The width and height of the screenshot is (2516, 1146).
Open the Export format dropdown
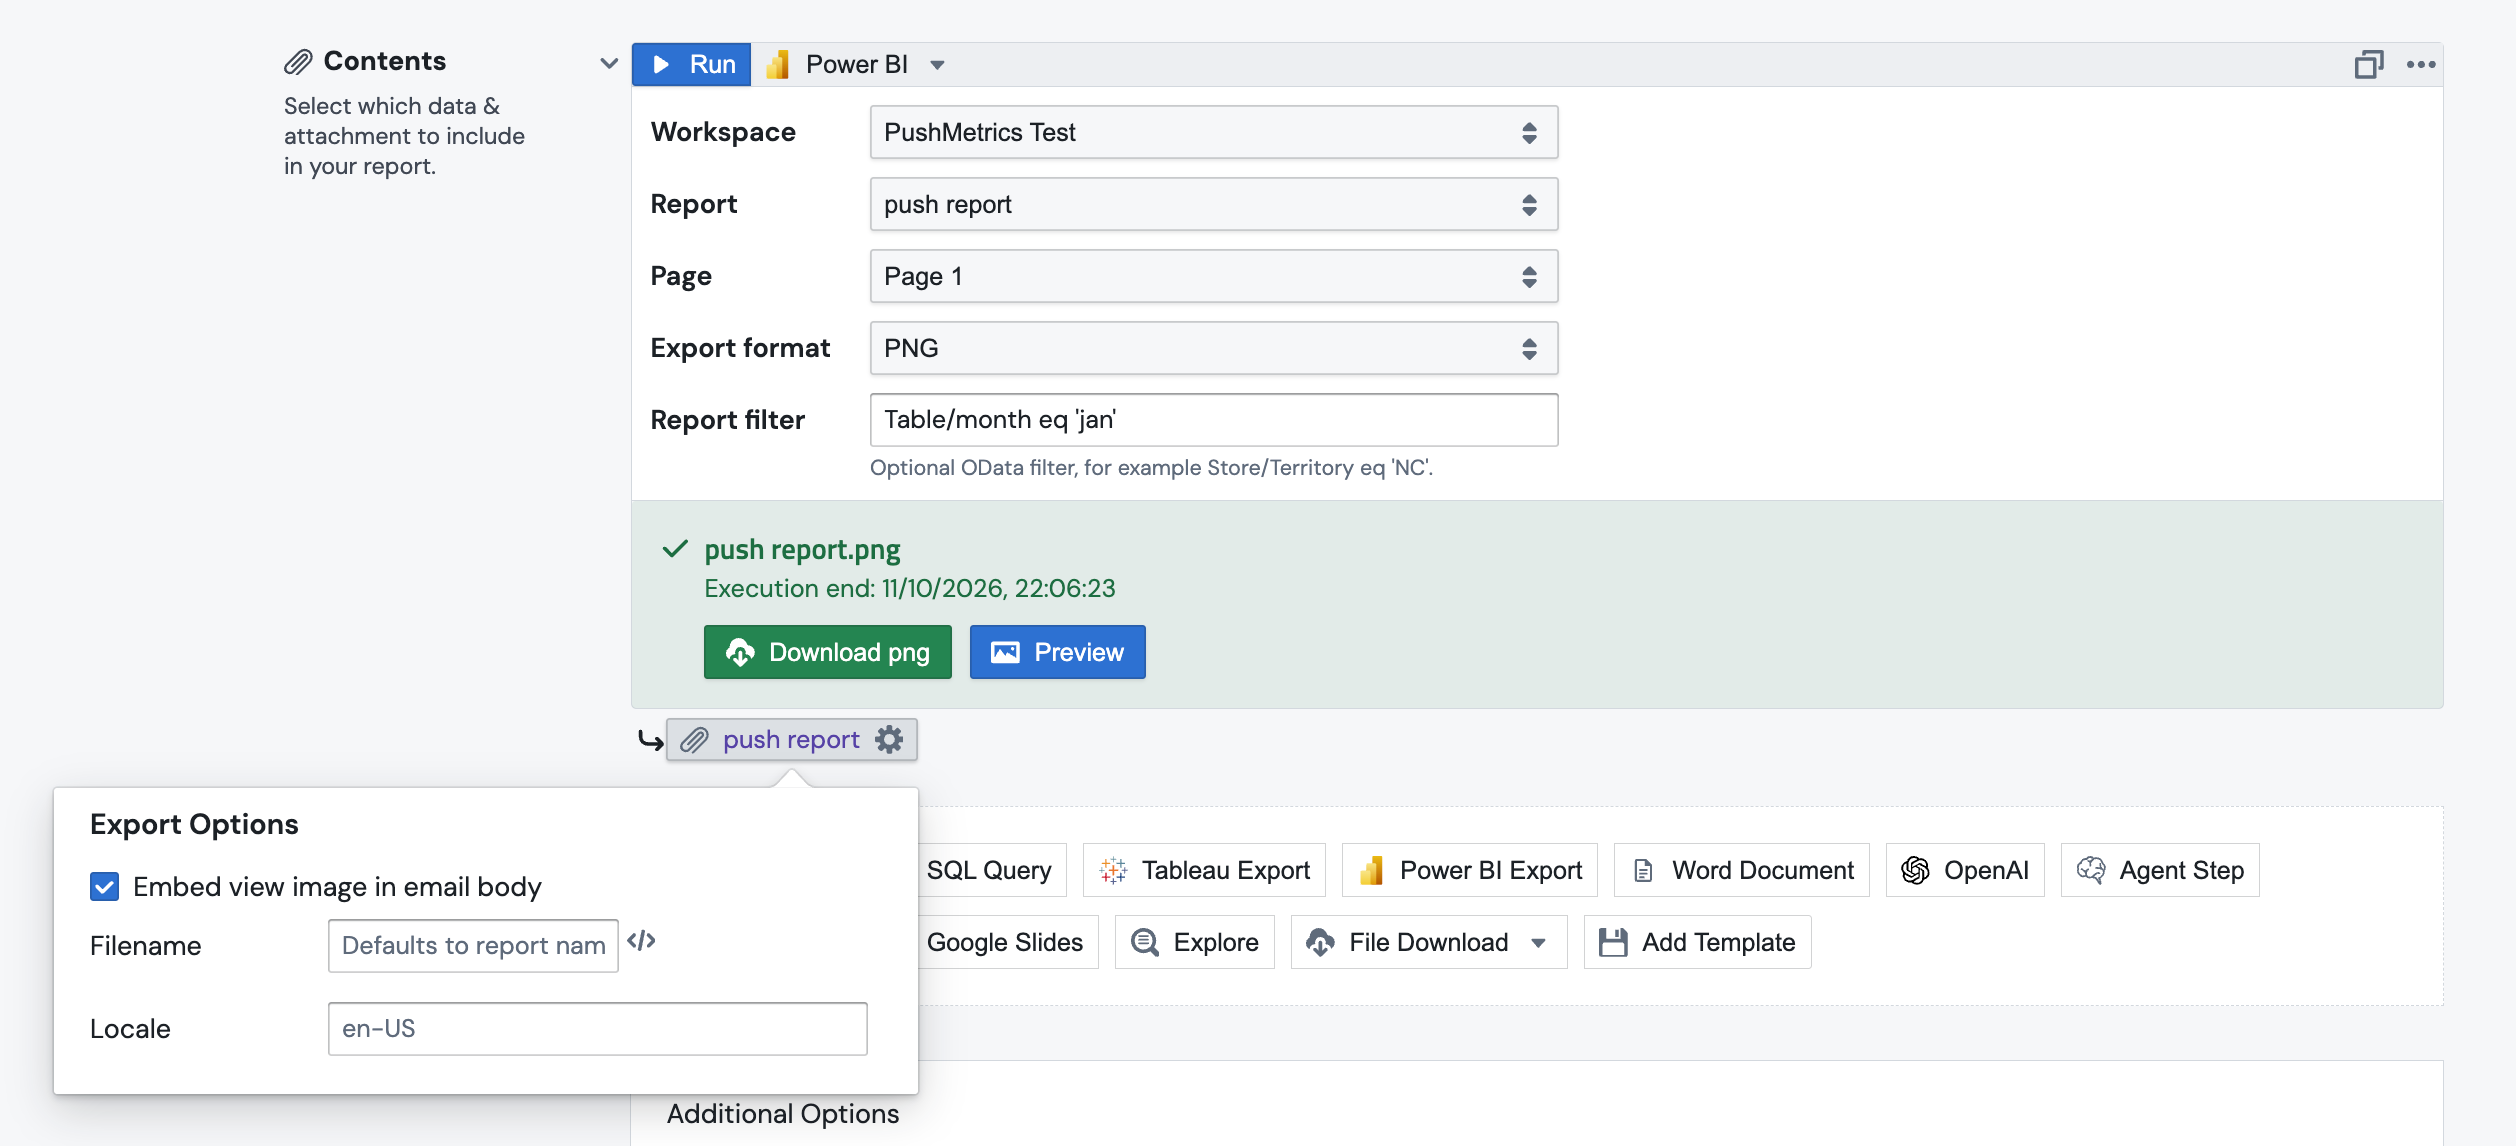(x=1214, y=348)
